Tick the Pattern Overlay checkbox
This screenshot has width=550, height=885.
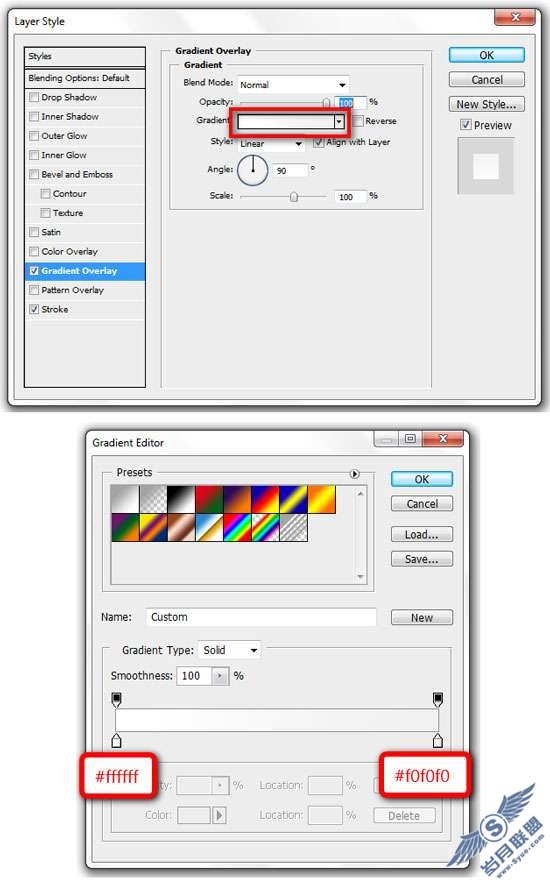pyautogui.click(x=34, y=290)
